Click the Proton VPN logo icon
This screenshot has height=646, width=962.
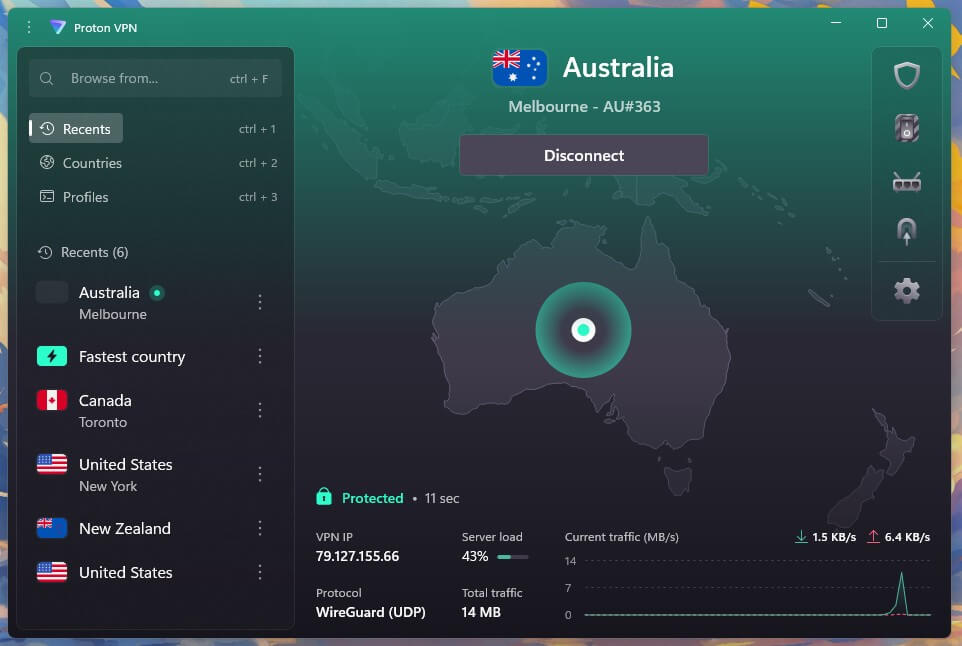58,27
